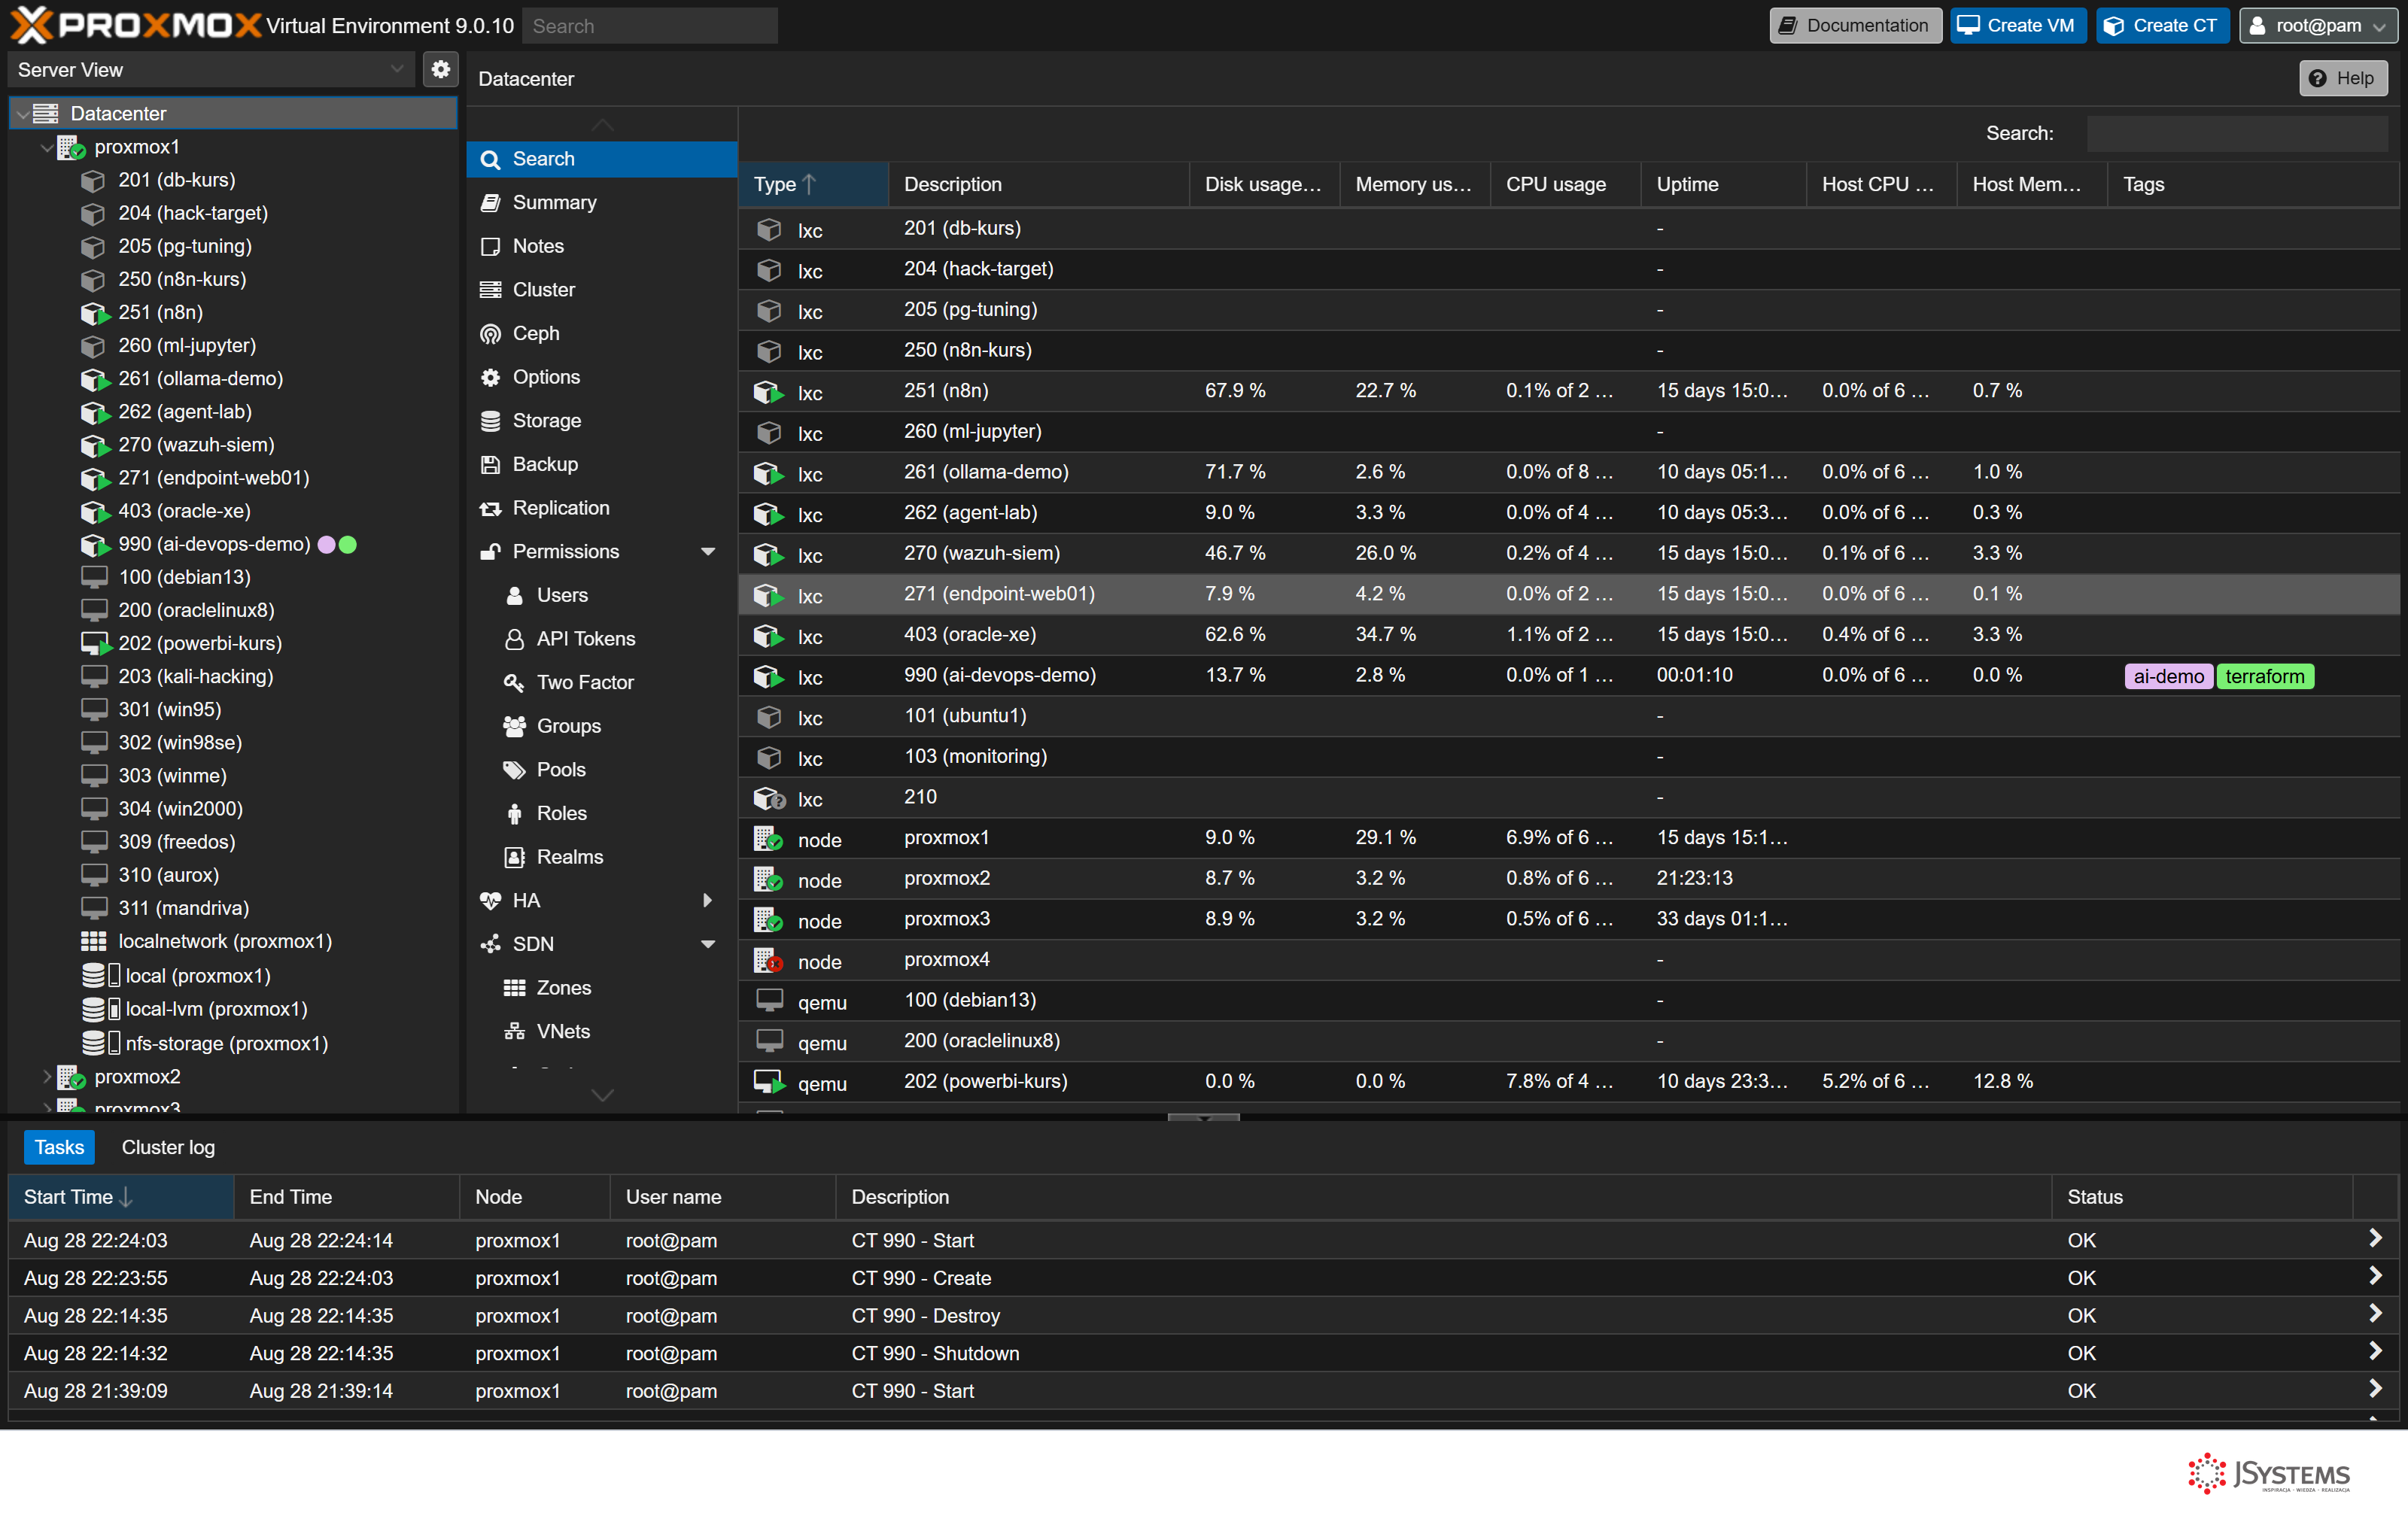
Task: Click the localnetwork (proxmox1) grid icon
Action: (x=94, y=941)
